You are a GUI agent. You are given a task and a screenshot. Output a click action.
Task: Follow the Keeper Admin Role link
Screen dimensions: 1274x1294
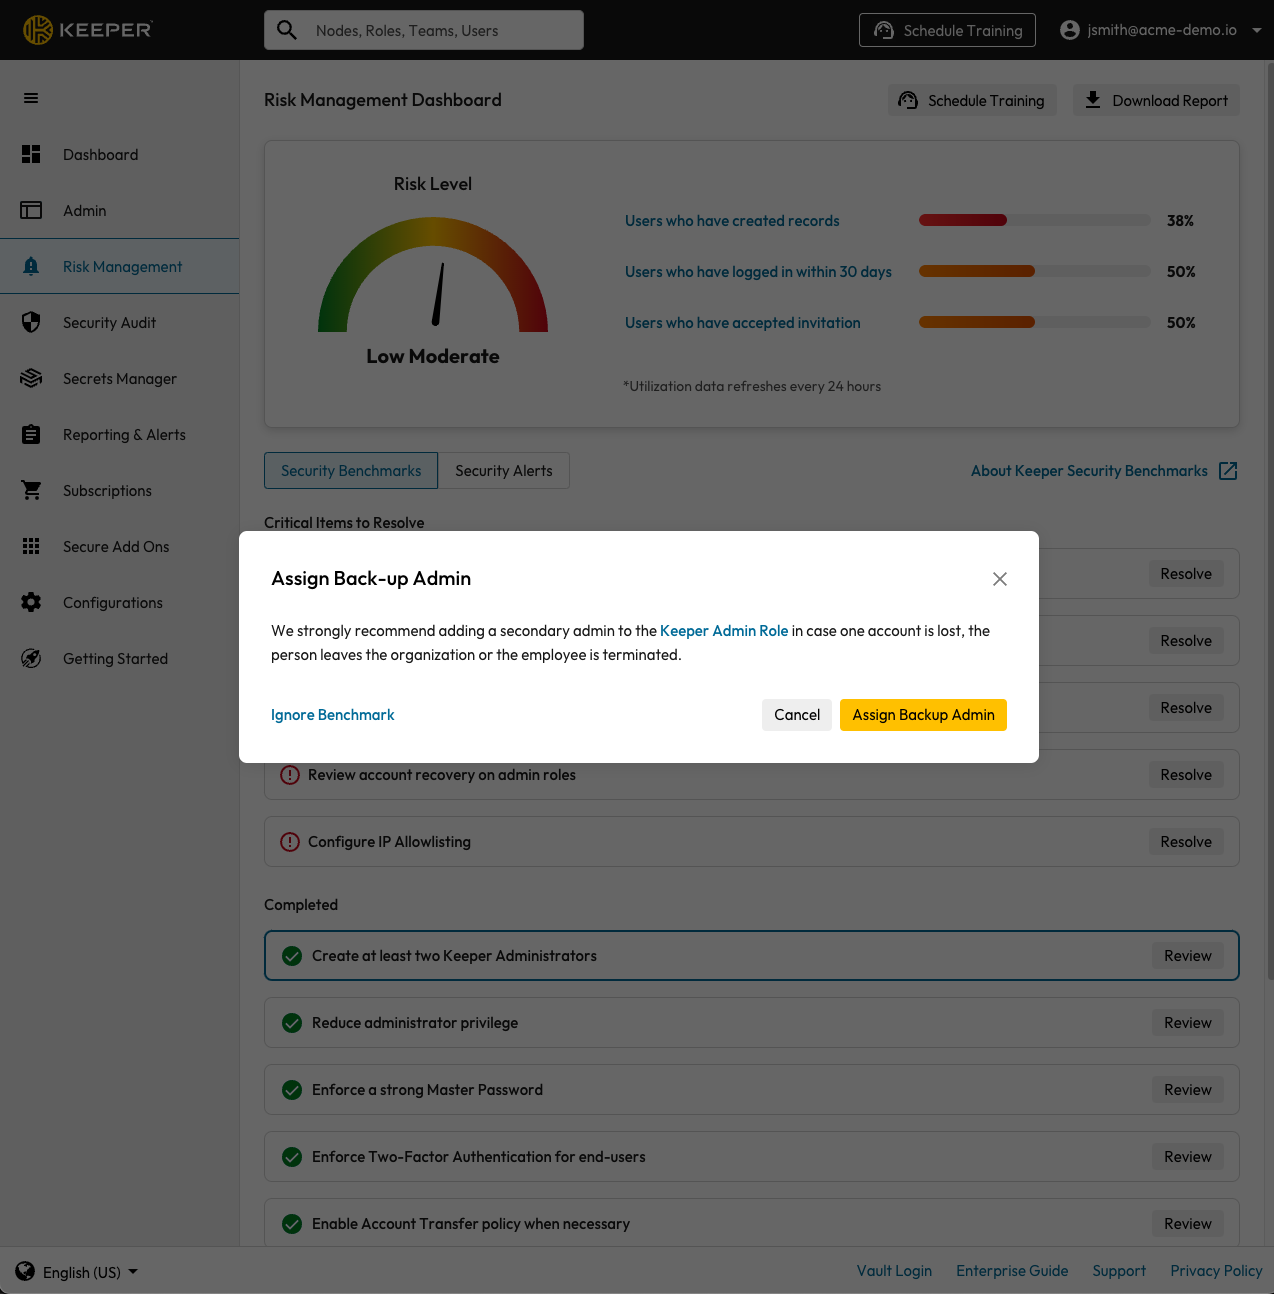pyautogui.click(x=724, y=631)
